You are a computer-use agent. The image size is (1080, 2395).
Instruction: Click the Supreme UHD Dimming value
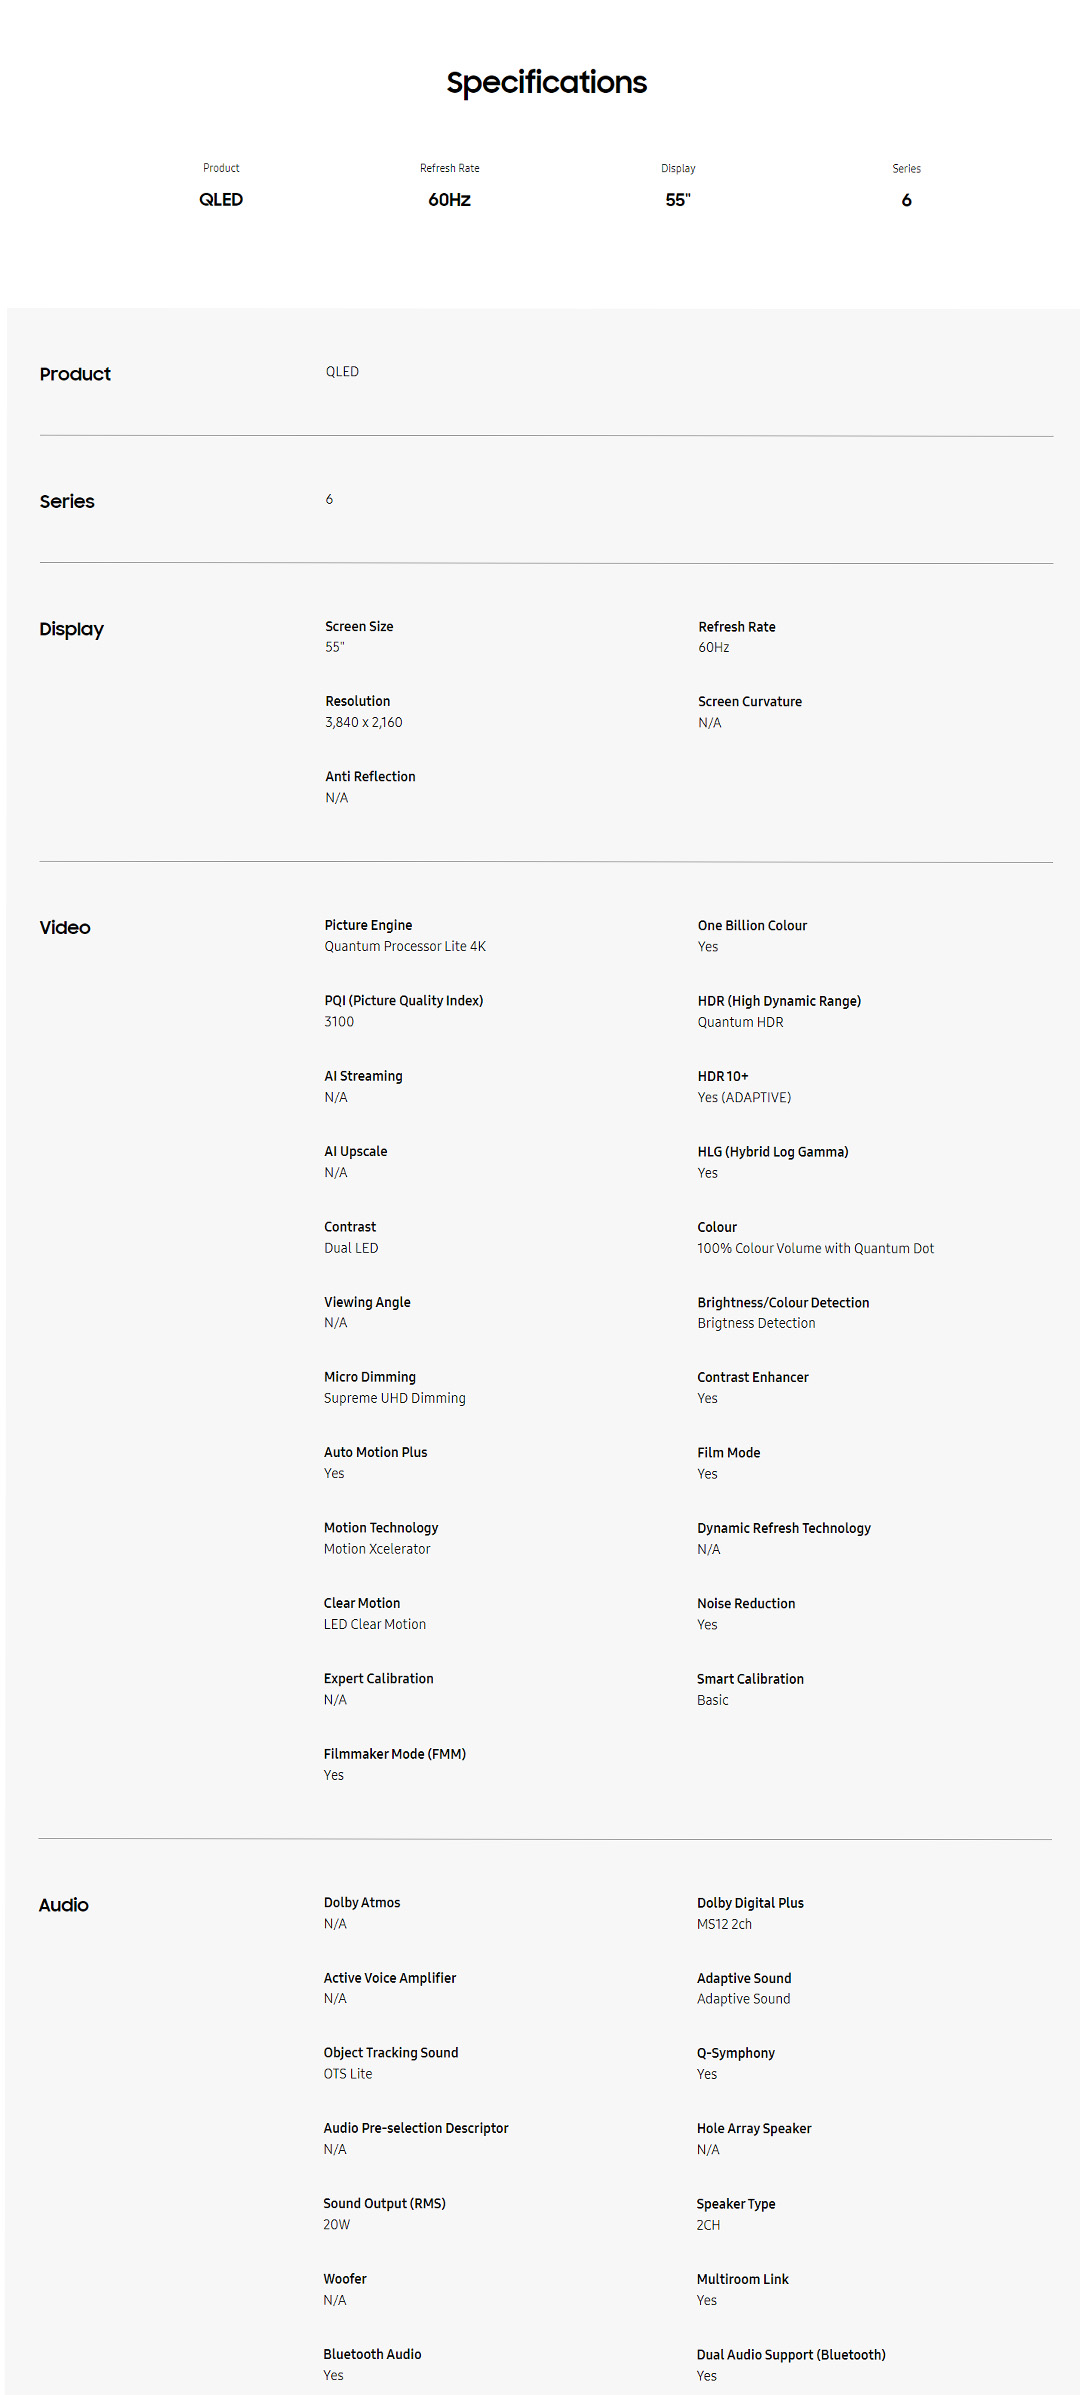click(x=394, y=1399)
